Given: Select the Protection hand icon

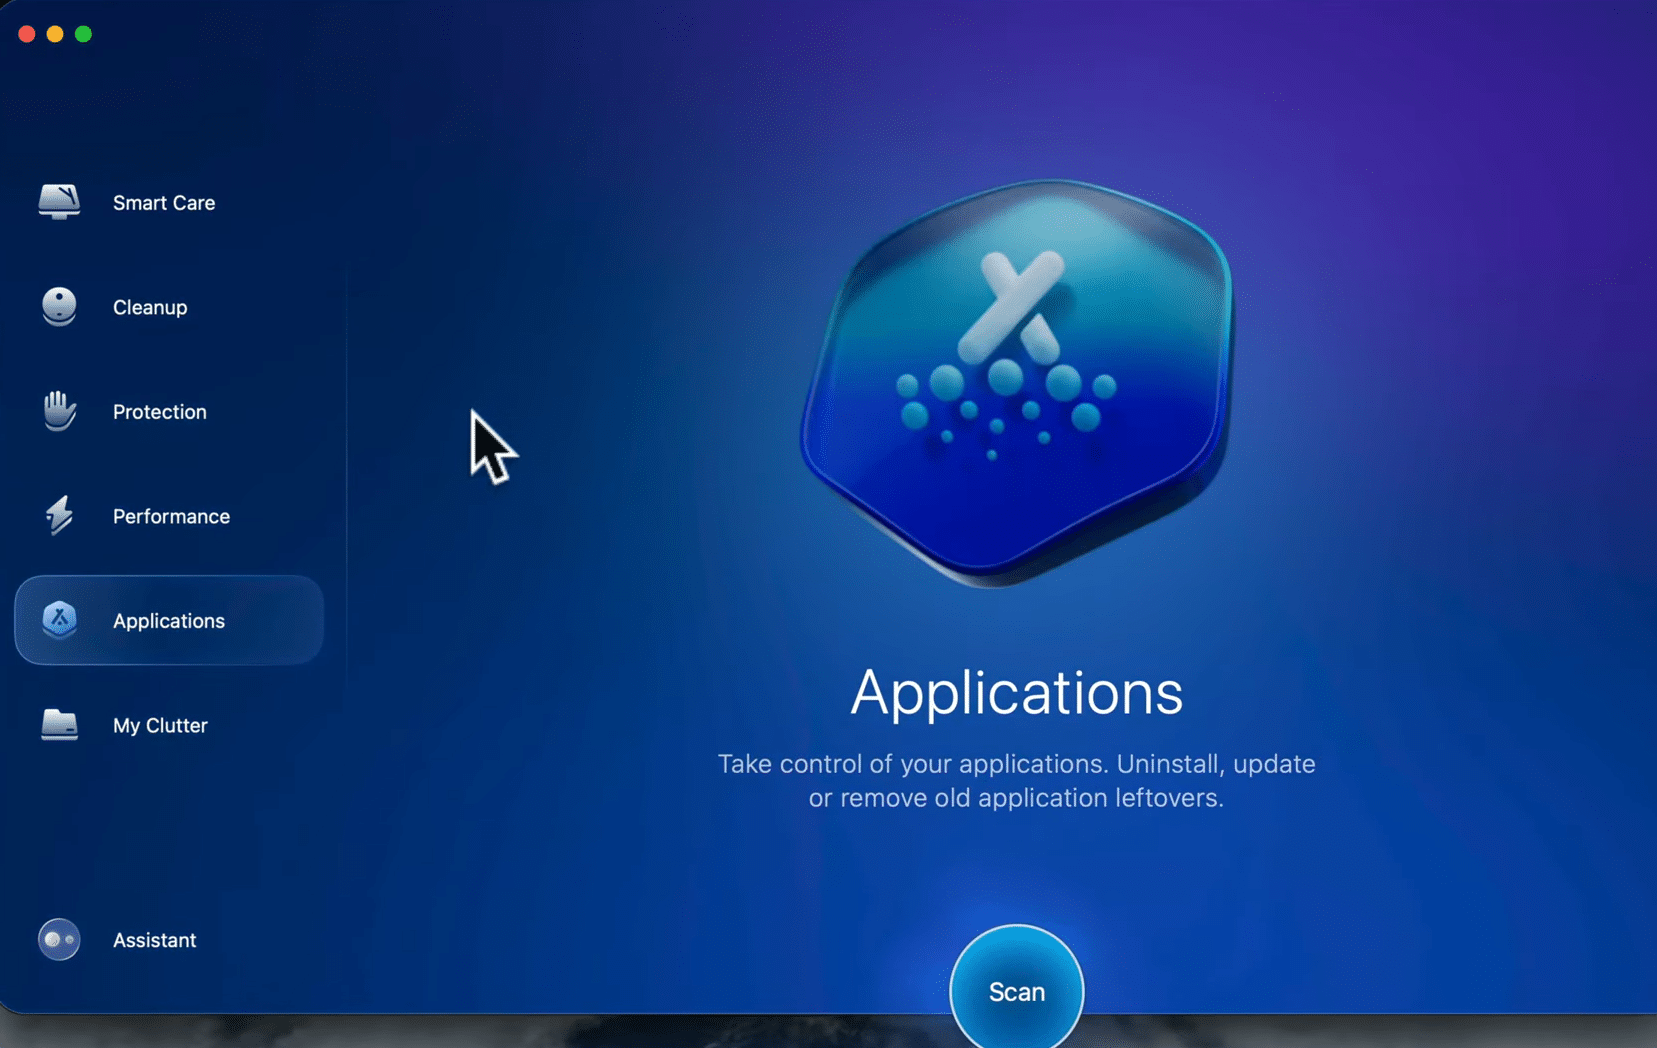Looking at the screenshot, I should tap(60, 411).
